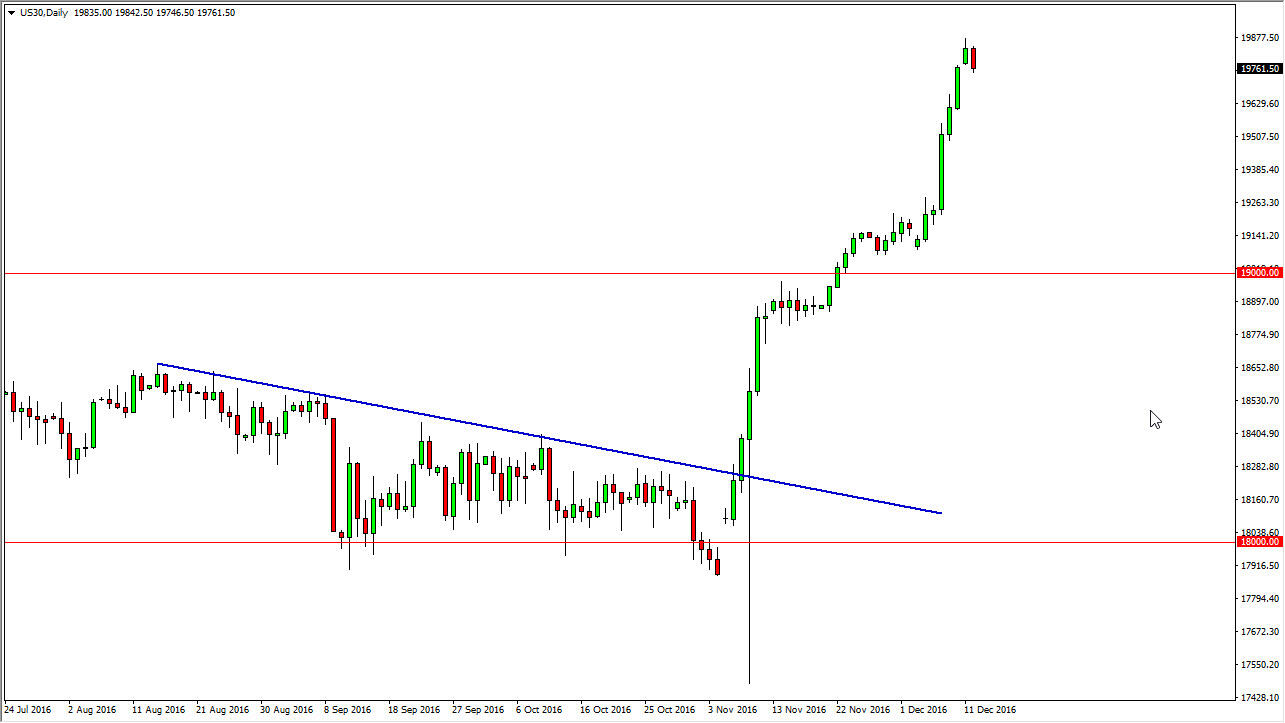Click the 17428.30 price axis label

tap(1259, 696)
